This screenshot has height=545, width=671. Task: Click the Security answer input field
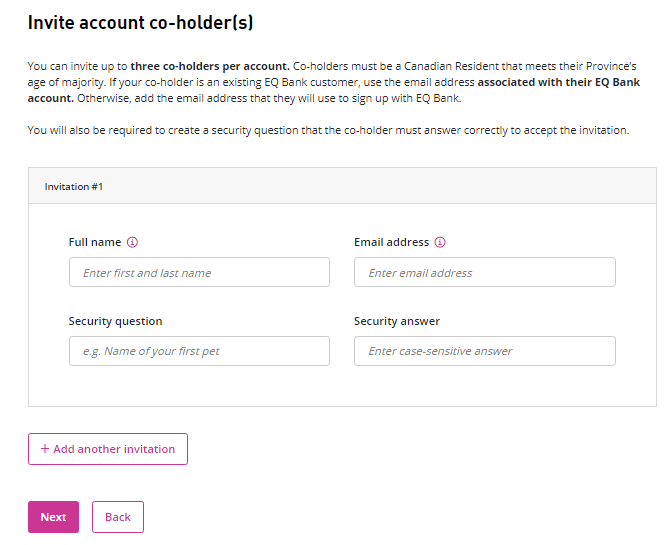point(484,351)
